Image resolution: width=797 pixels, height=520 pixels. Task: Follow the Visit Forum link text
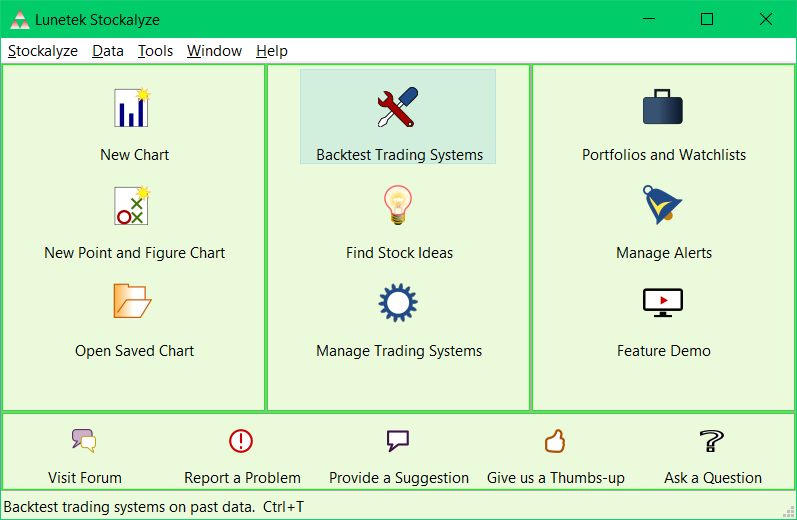pos(85,478)
